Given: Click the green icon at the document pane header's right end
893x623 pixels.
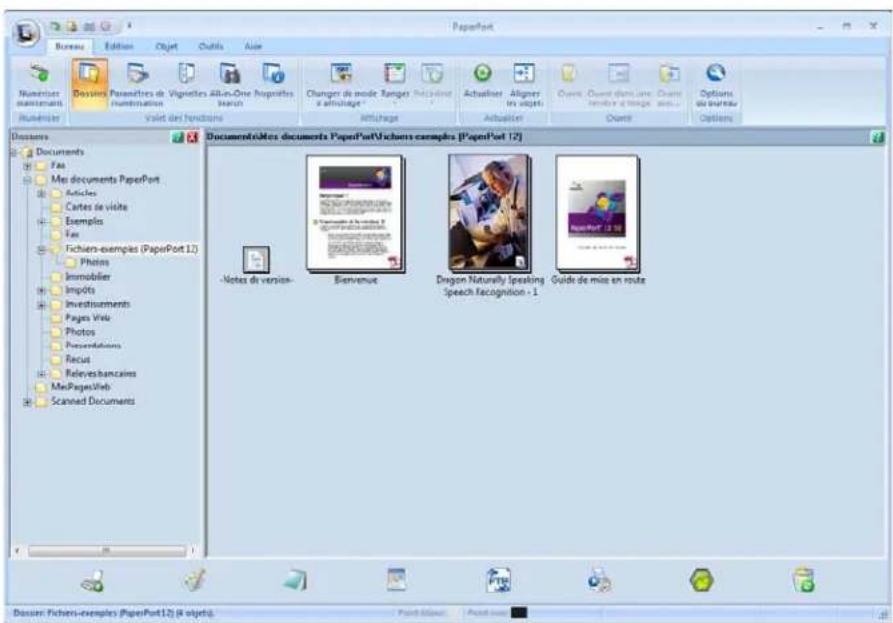Looking at the screenshot, I should [878, 137].
